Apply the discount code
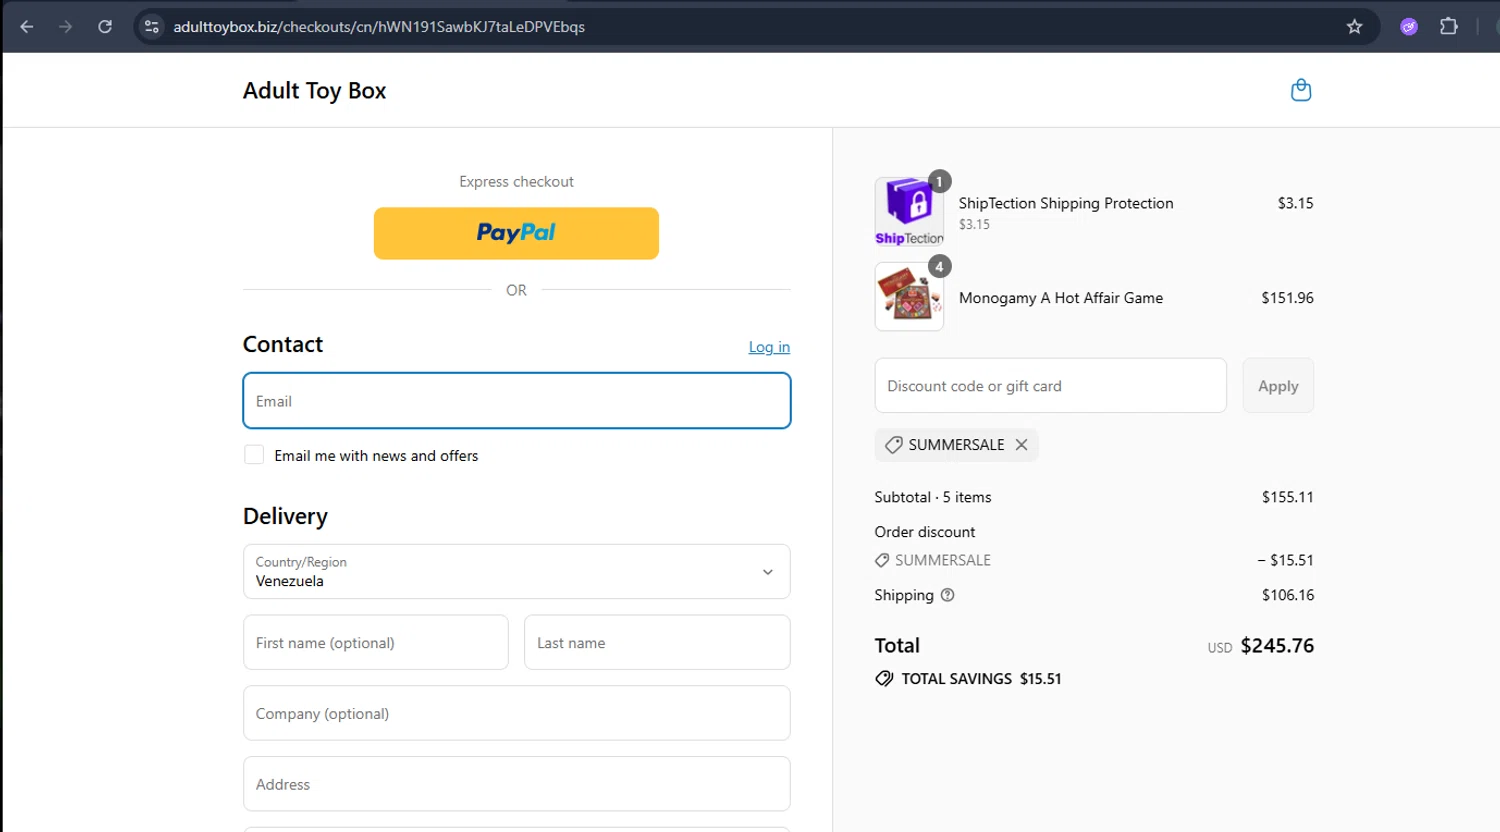 tap(1278, 386)
